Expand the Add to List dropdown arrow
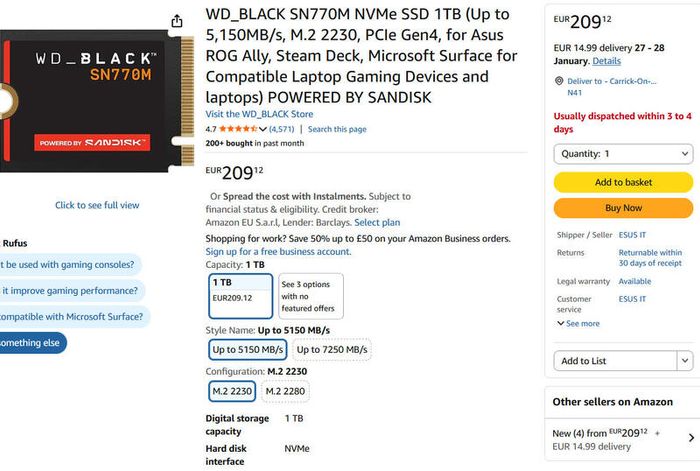 tap(685, 361)
